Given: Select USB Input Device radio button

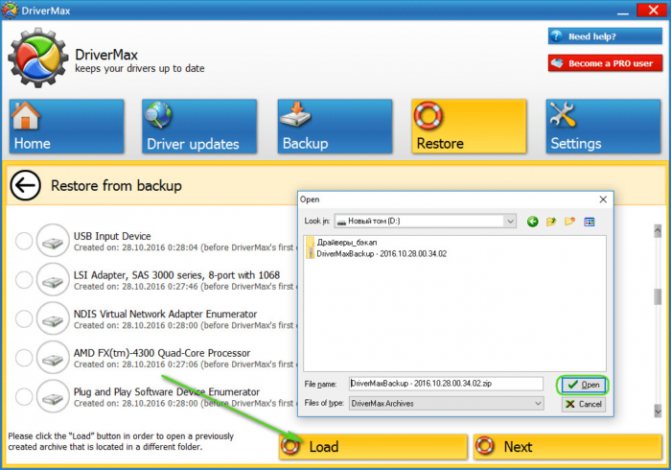Looking at the screenshot, I should click(x=24, y=241).
